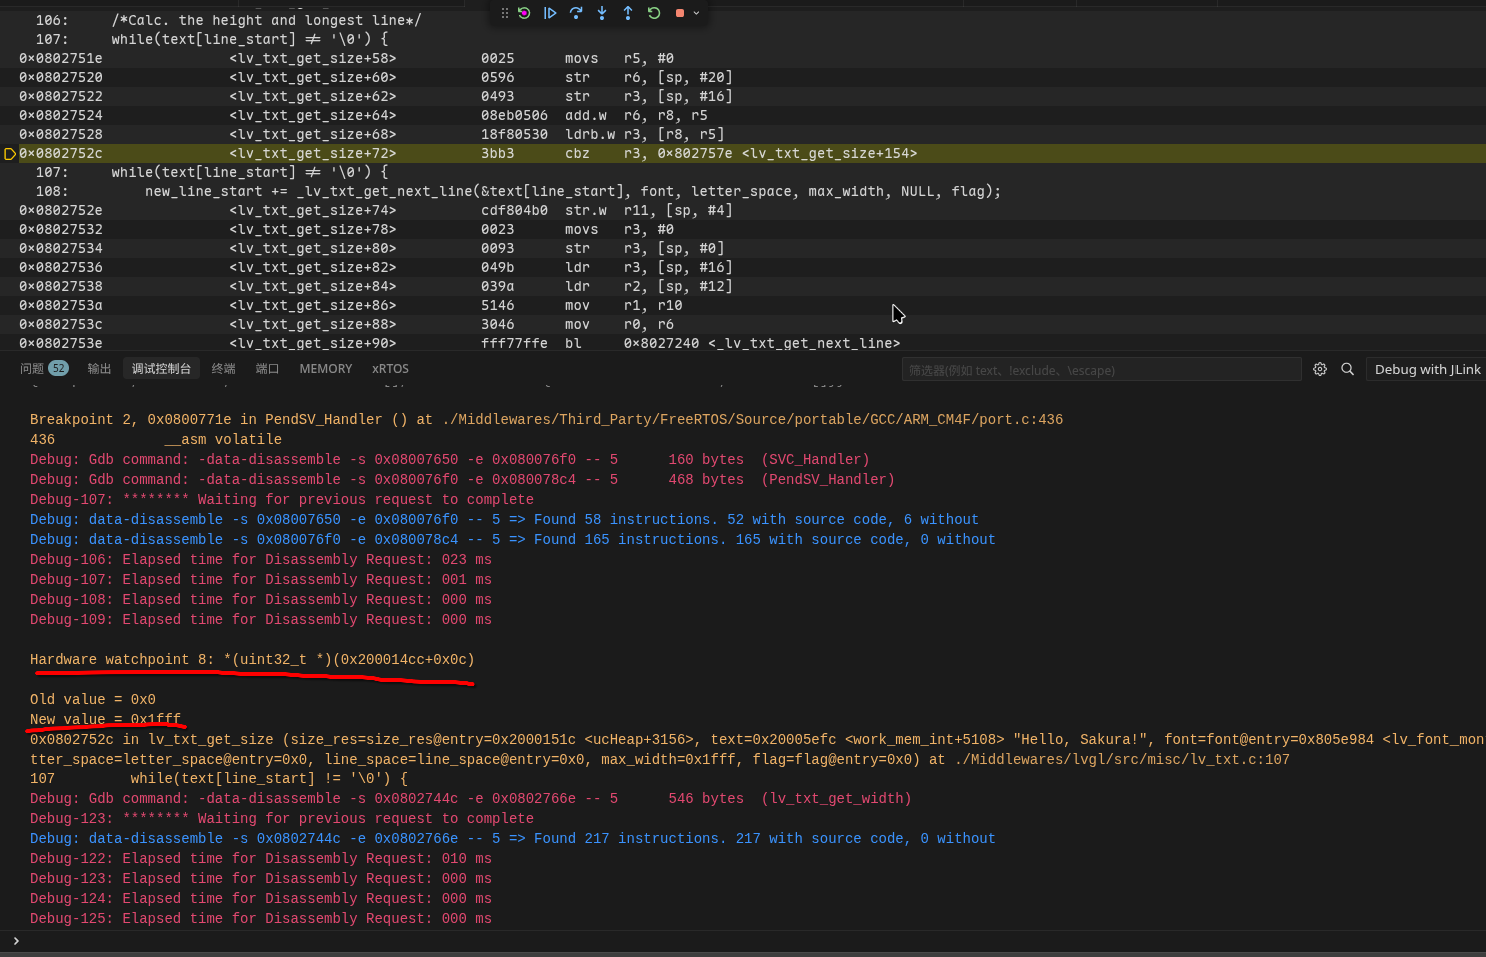Image resolution: width=1486 pixels, height=957 pixels.
Task: Stop the debugging session
Action: point(680,13)
